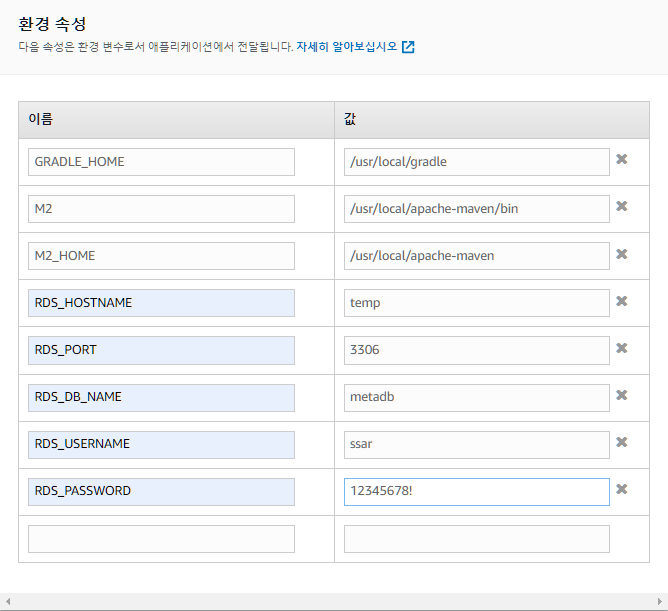Edit the /usr/local/gradle value field
Screen dimensions: 668x611
(477, 162)
